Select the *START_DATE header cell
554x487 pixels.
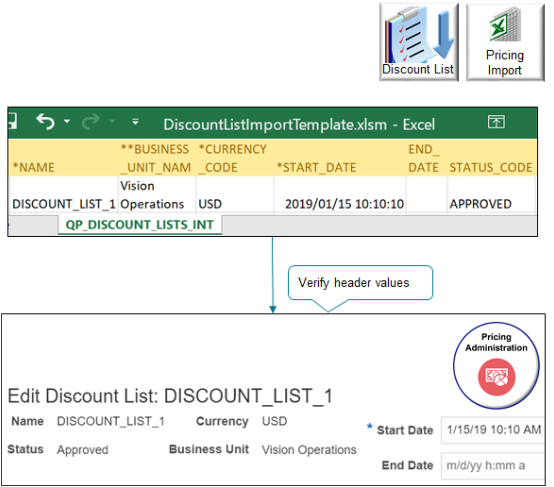tap(340, 158)
